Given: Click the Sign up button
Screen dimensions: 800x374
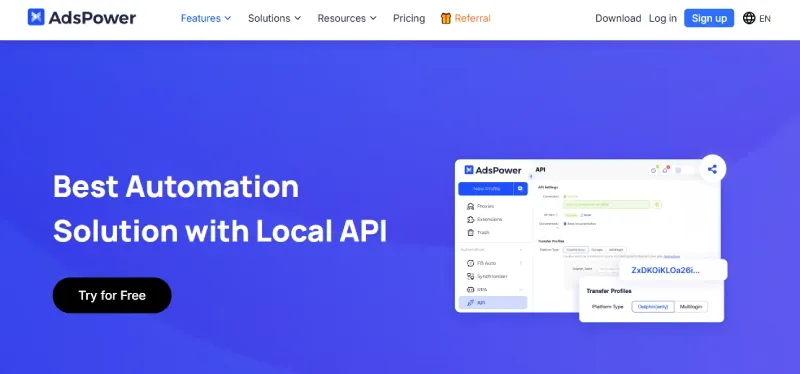Looking at the screenshot, I should [x=709, y=18].
